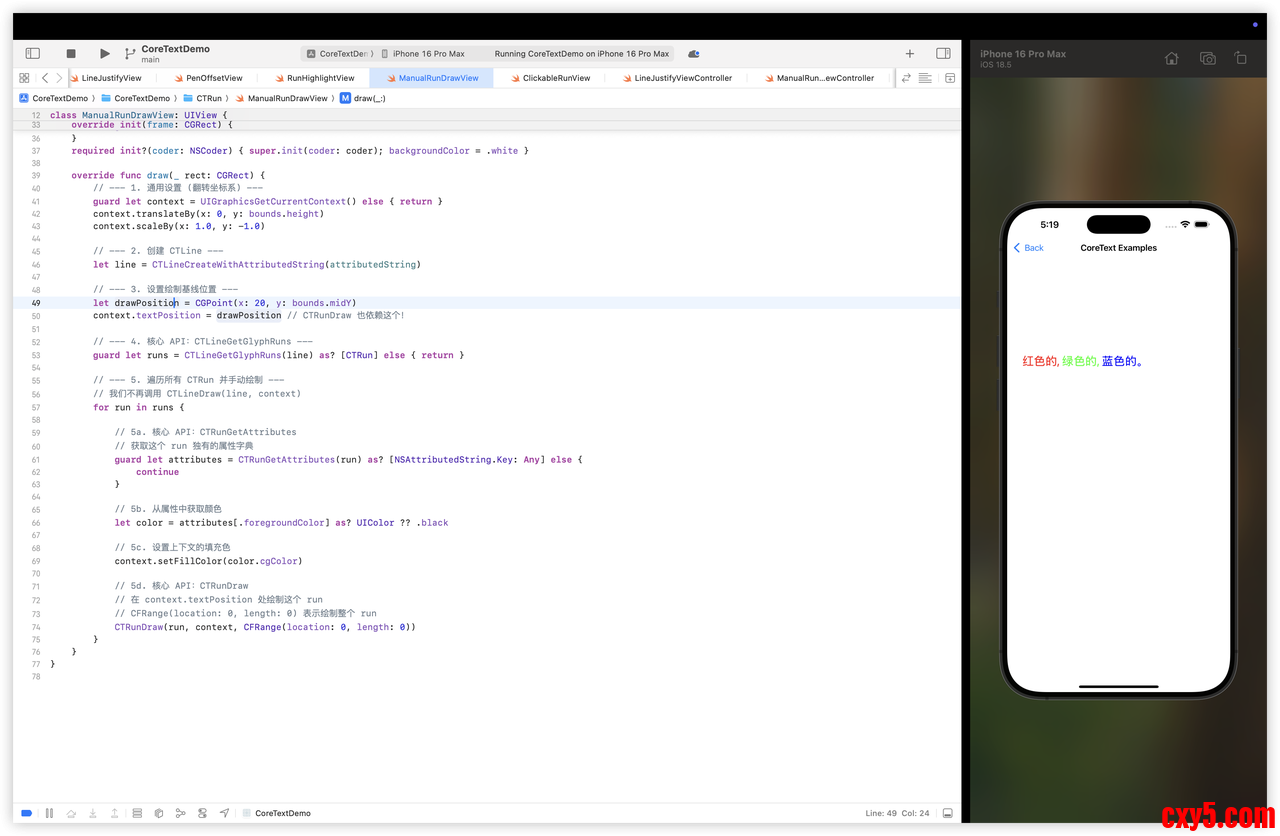Image resolution: width=1280 pixels, height=836 pixels.
Task: Toggle the right inspector panel
Action: pyautogui.click(x=943, y=53)
